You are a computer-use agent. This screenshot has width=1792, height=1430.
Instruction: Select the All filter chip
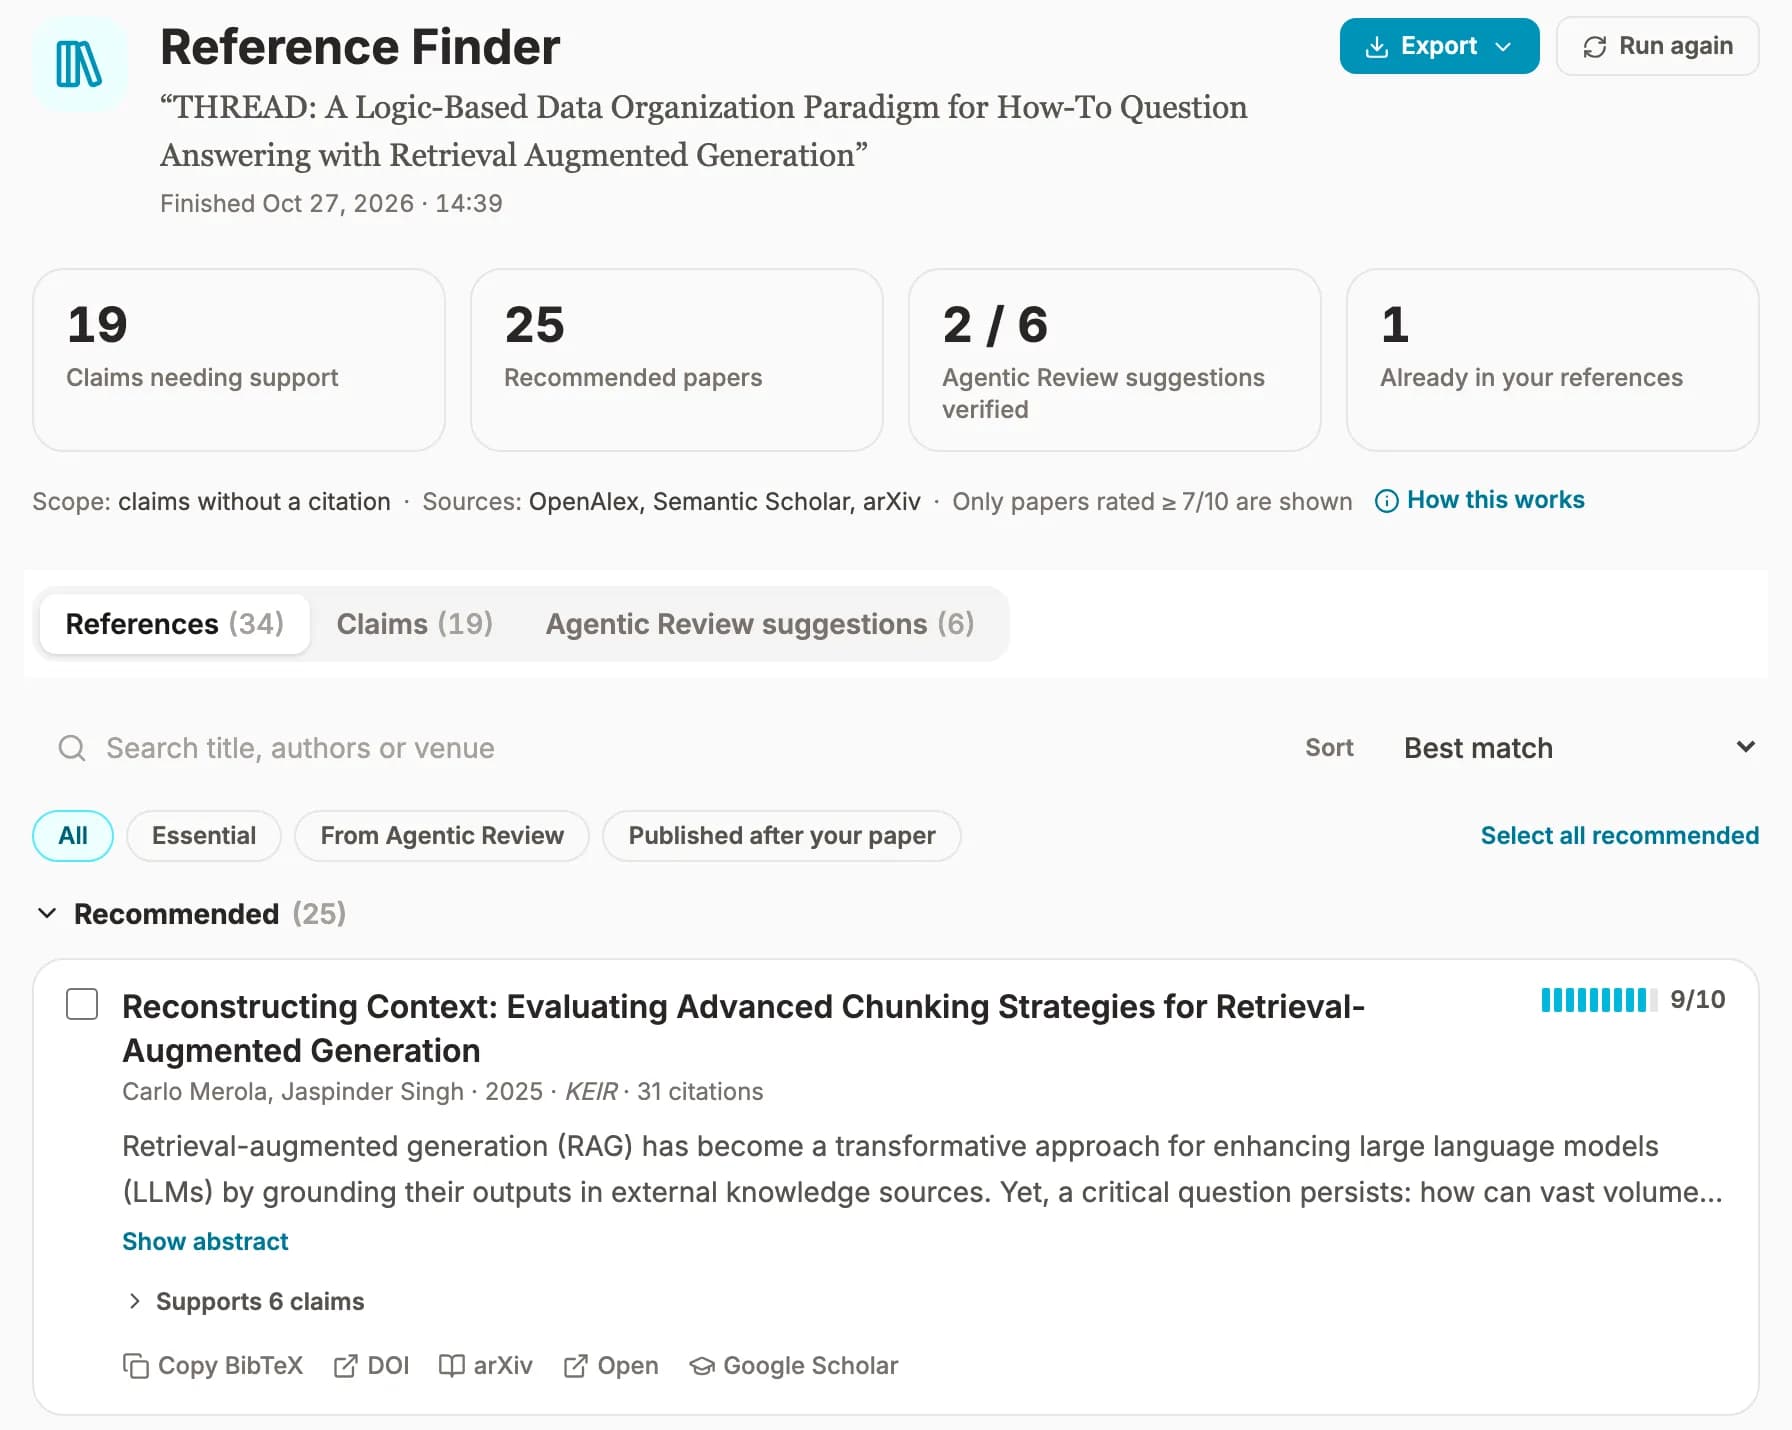(73, 836)
